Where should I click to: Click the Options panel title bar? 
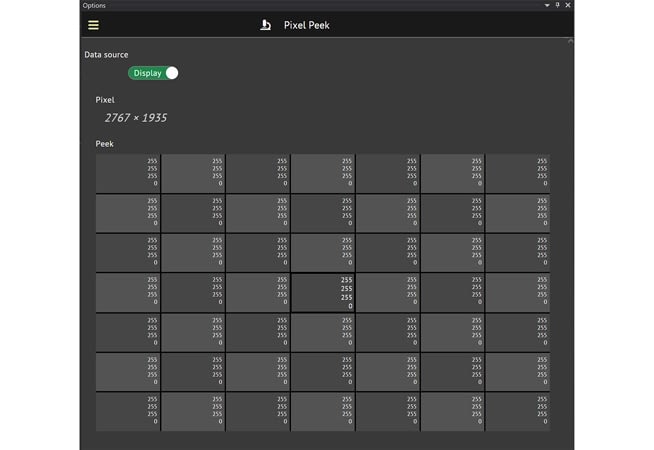pyautogui.click(x=300, y=5)
